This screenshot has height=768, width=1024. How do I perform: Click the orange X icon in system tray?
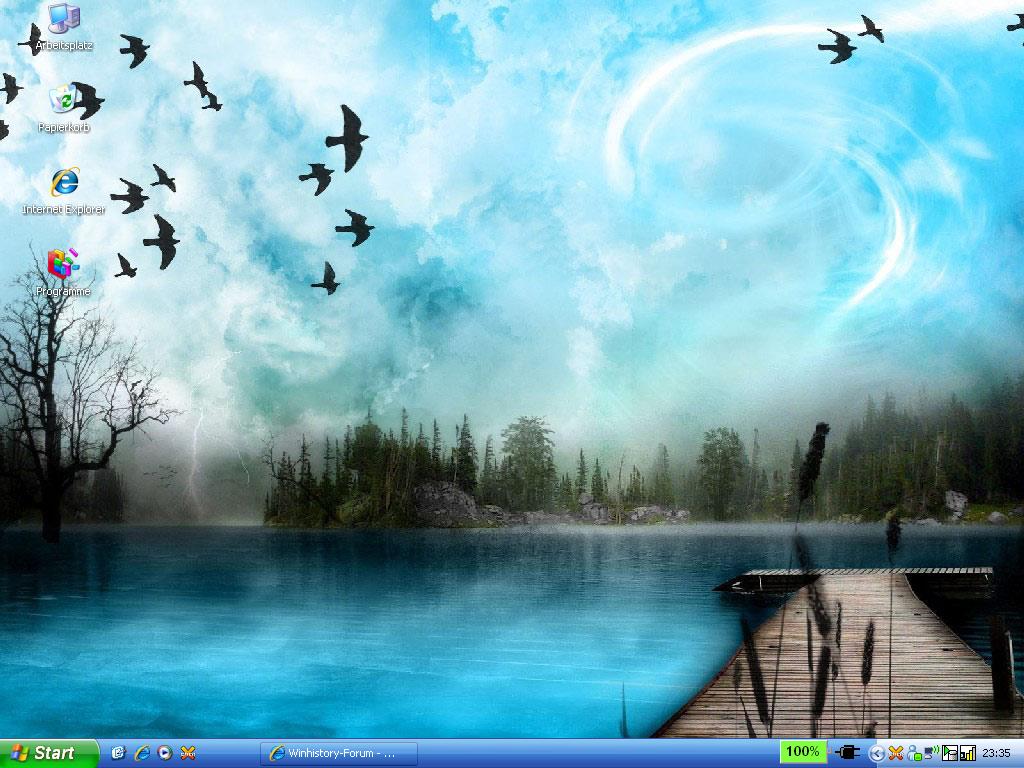pyautogui.click(x=896, y=753)
